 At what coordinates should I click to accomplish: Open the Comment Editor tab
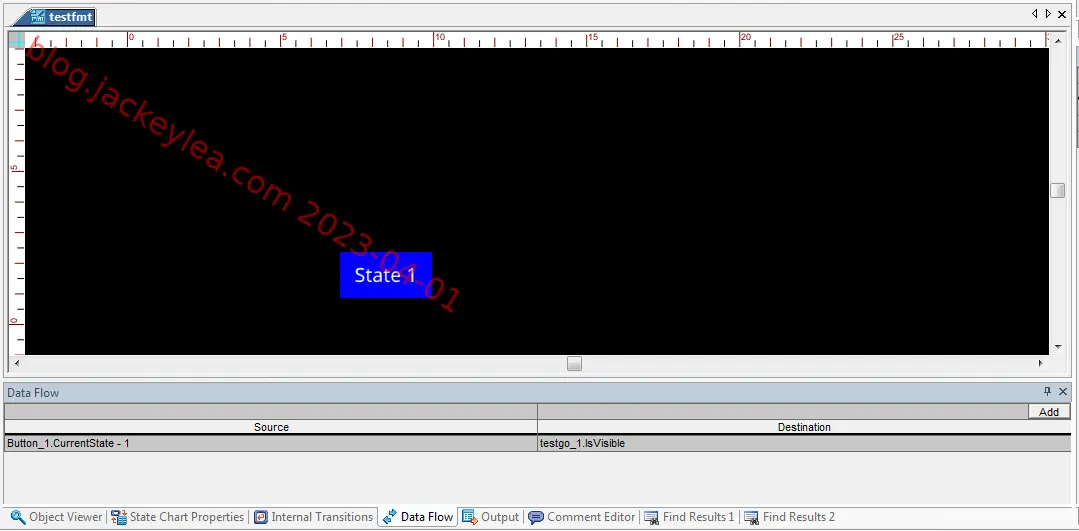coord(582,517)
